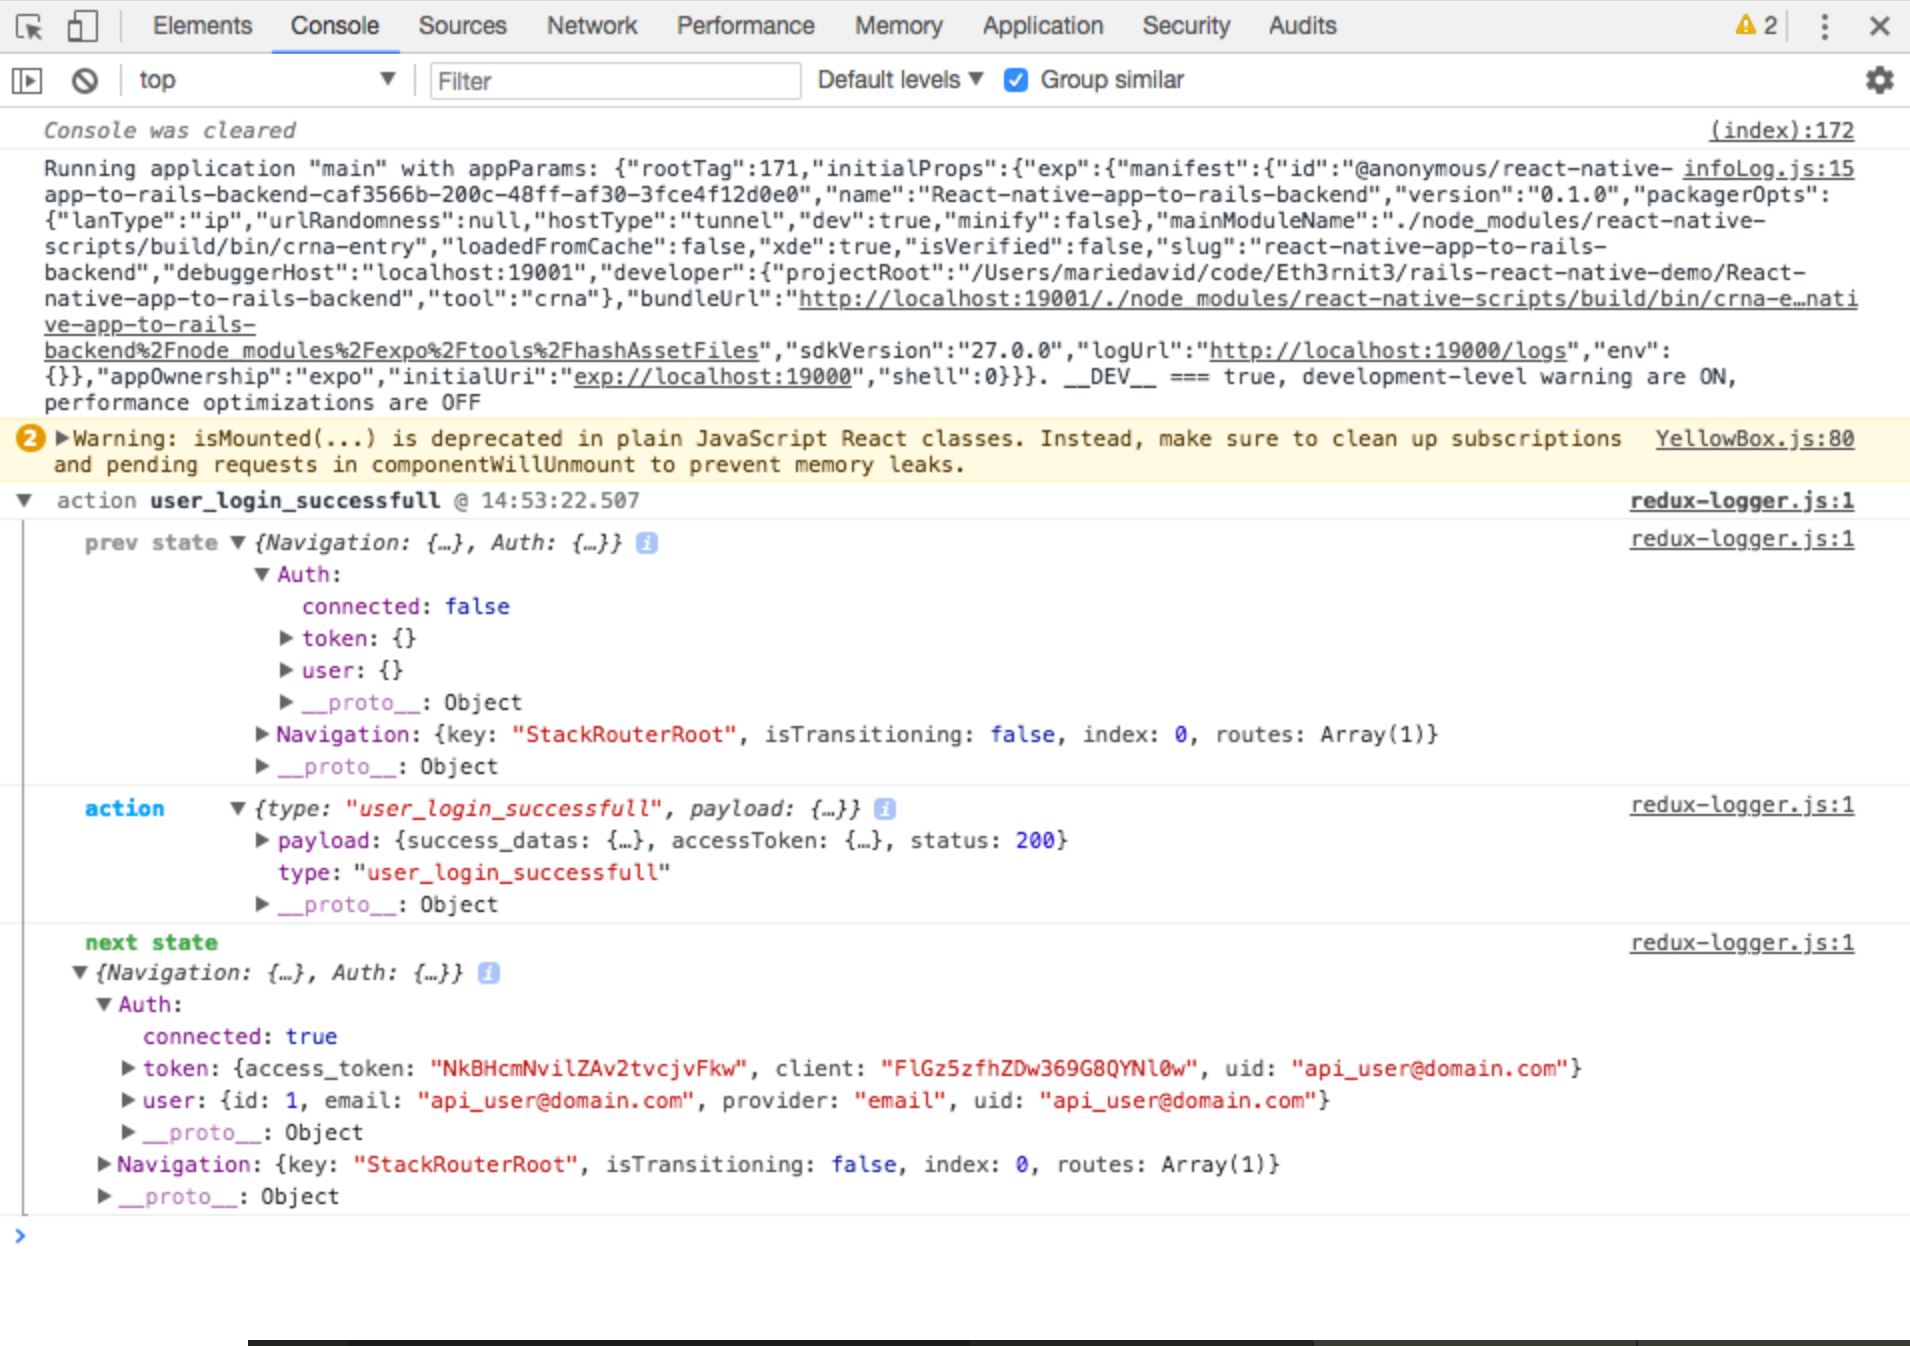Collapse the user_login_successfull action group
Image resolution: width=1910 pixels, height=1346 pixels.
pyautogui.click(x=24, y=500)
